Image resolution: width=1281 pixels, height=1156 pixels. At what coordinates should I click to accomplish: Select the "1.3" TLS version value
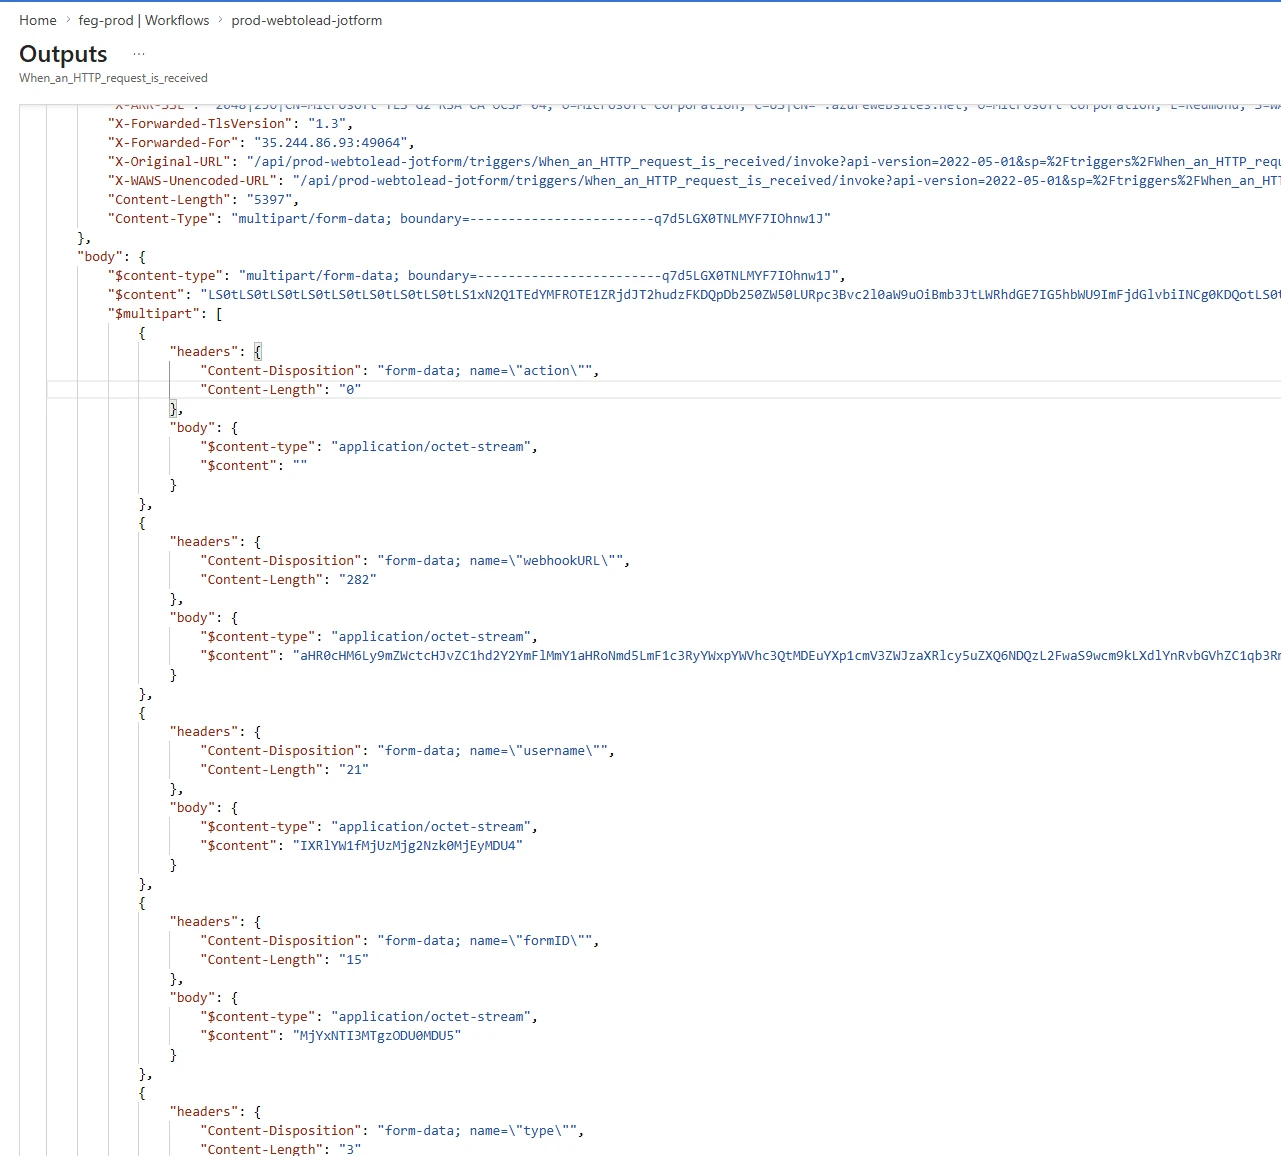(x=328, y=124)
